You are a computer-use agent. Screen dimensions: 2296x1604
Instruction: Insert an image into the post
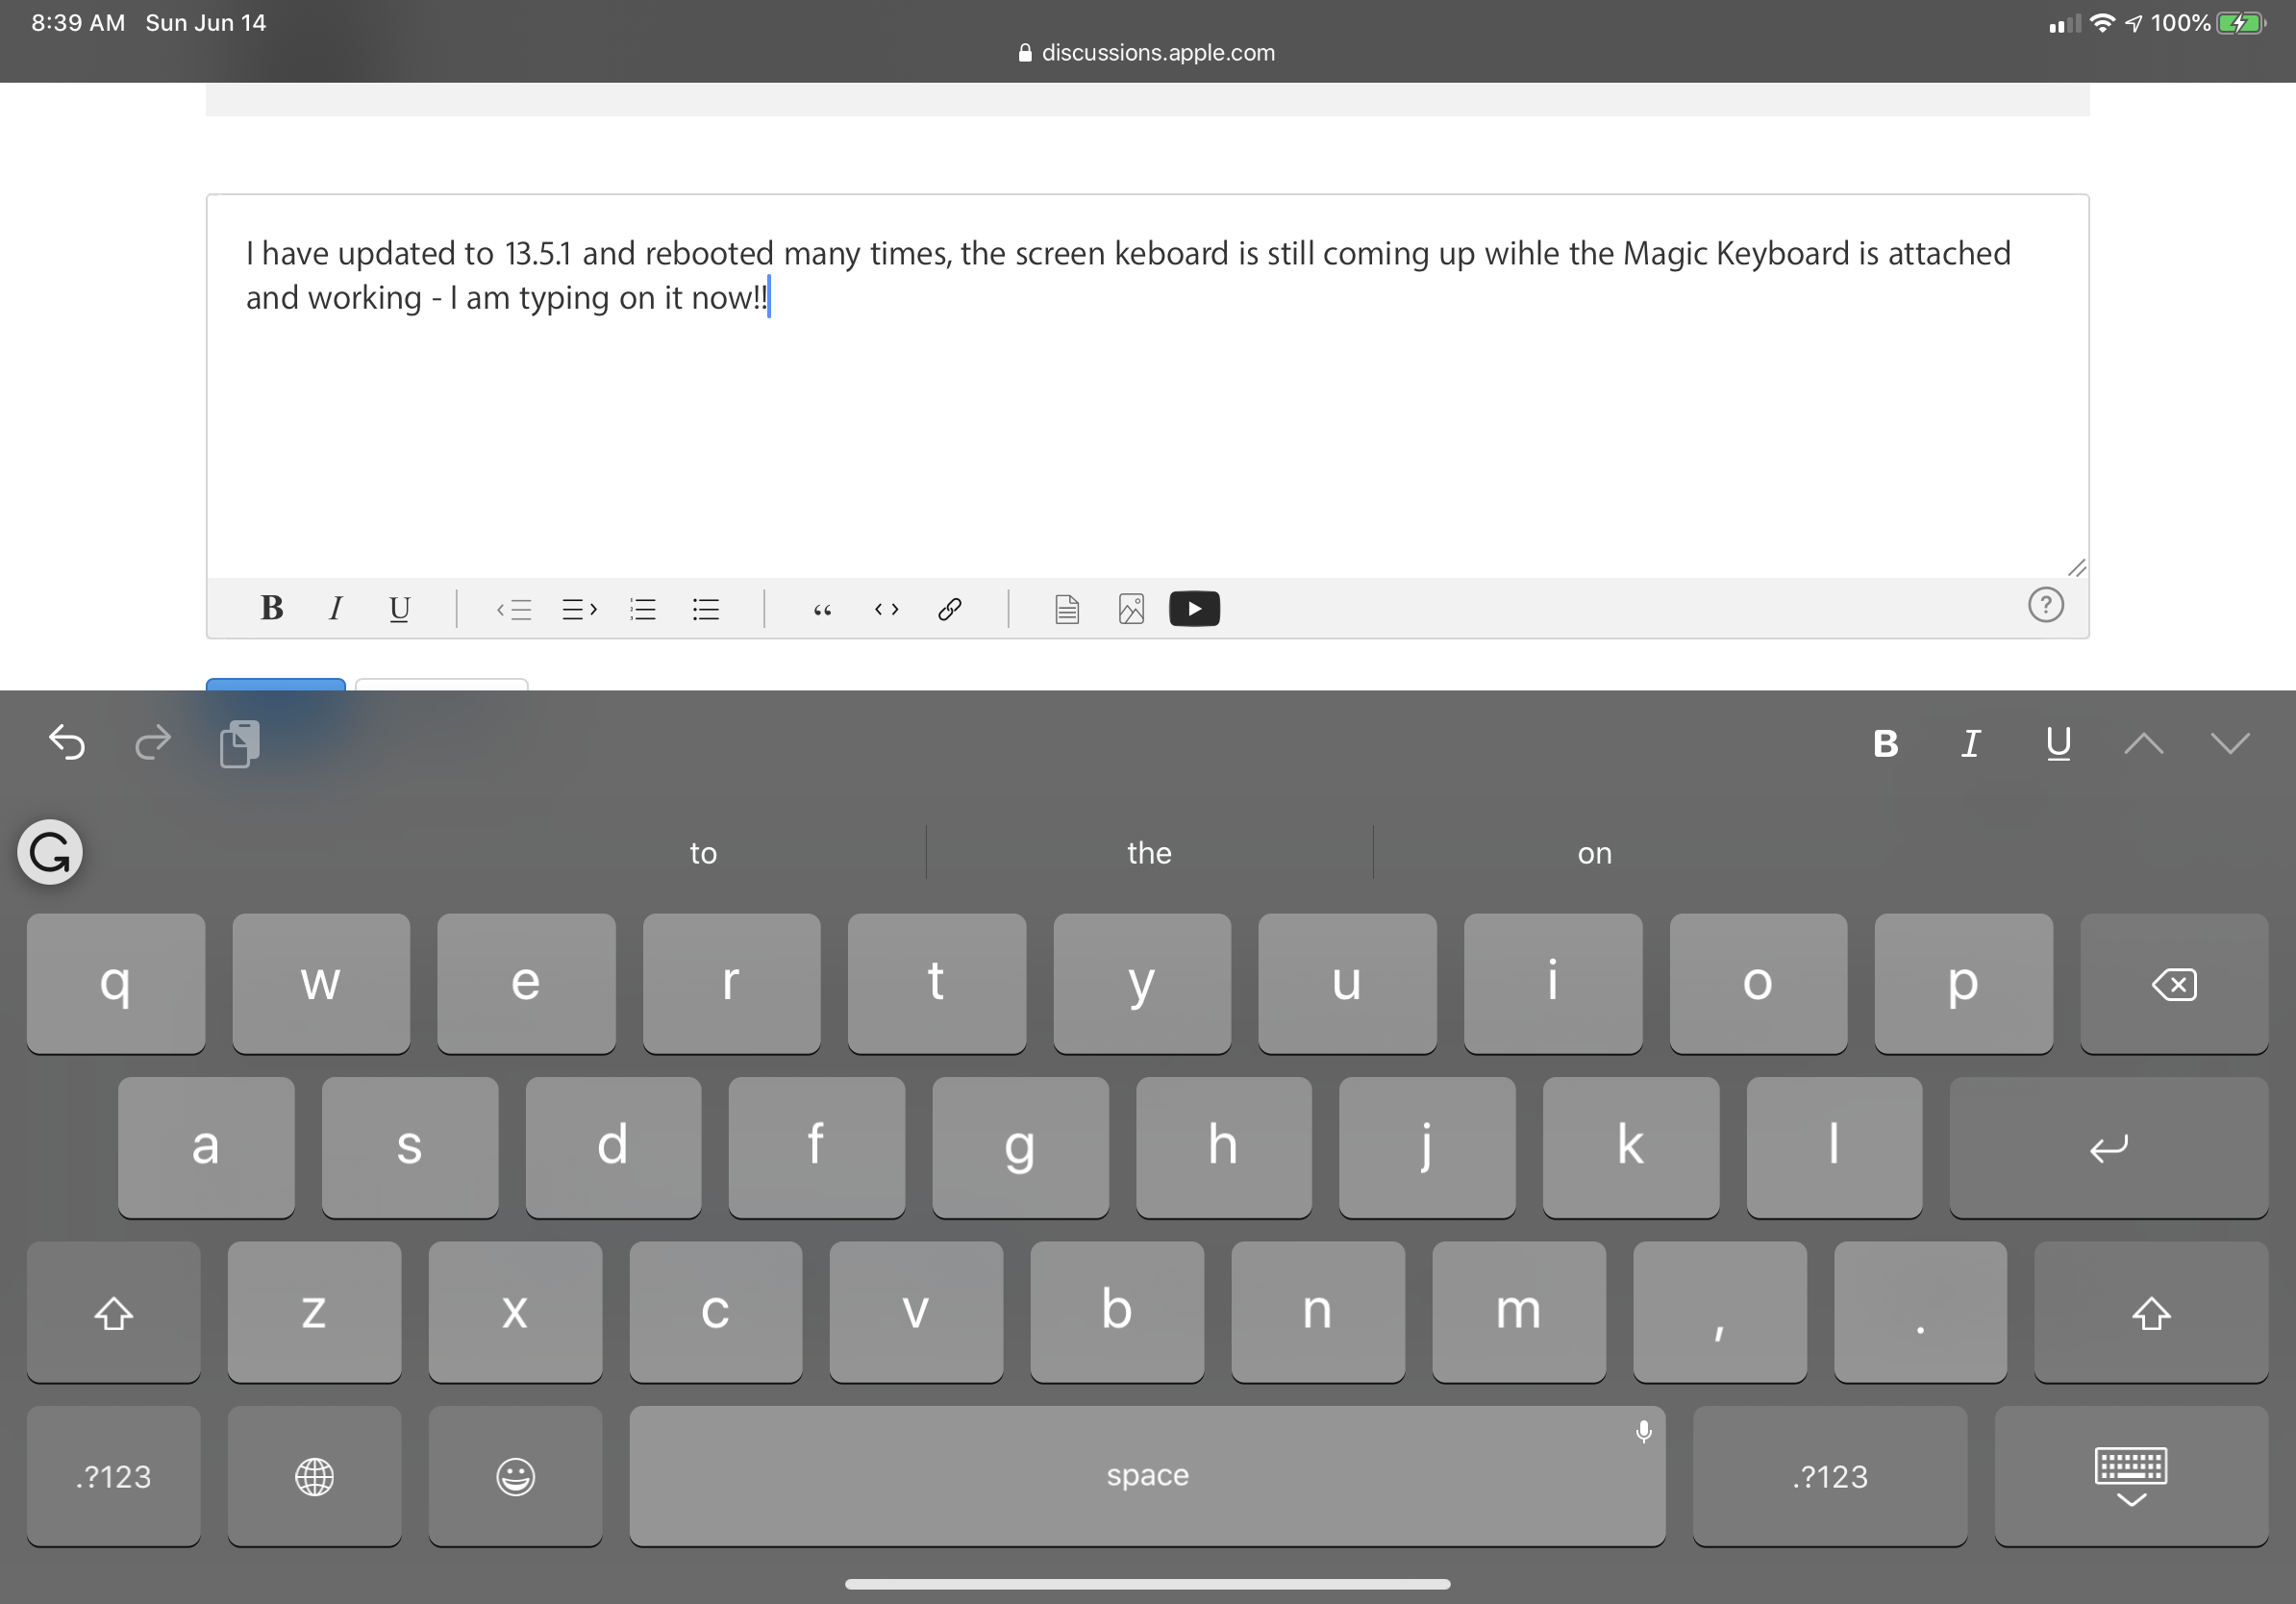point(1131,608)
